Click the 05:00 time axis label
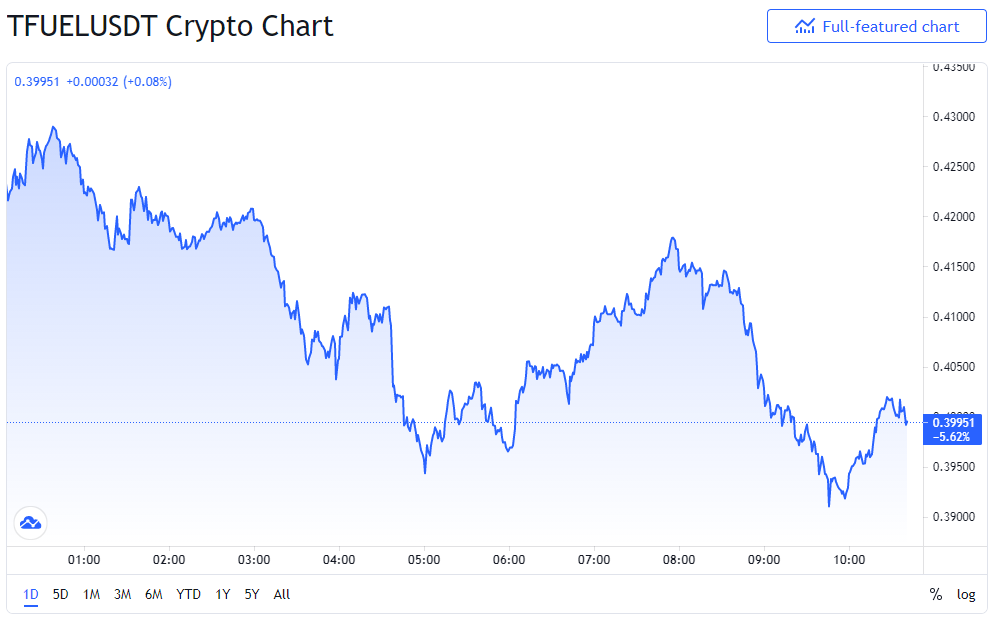Image resolution: width=992 pixels, height=622 pixels. [x=424, y=559]
